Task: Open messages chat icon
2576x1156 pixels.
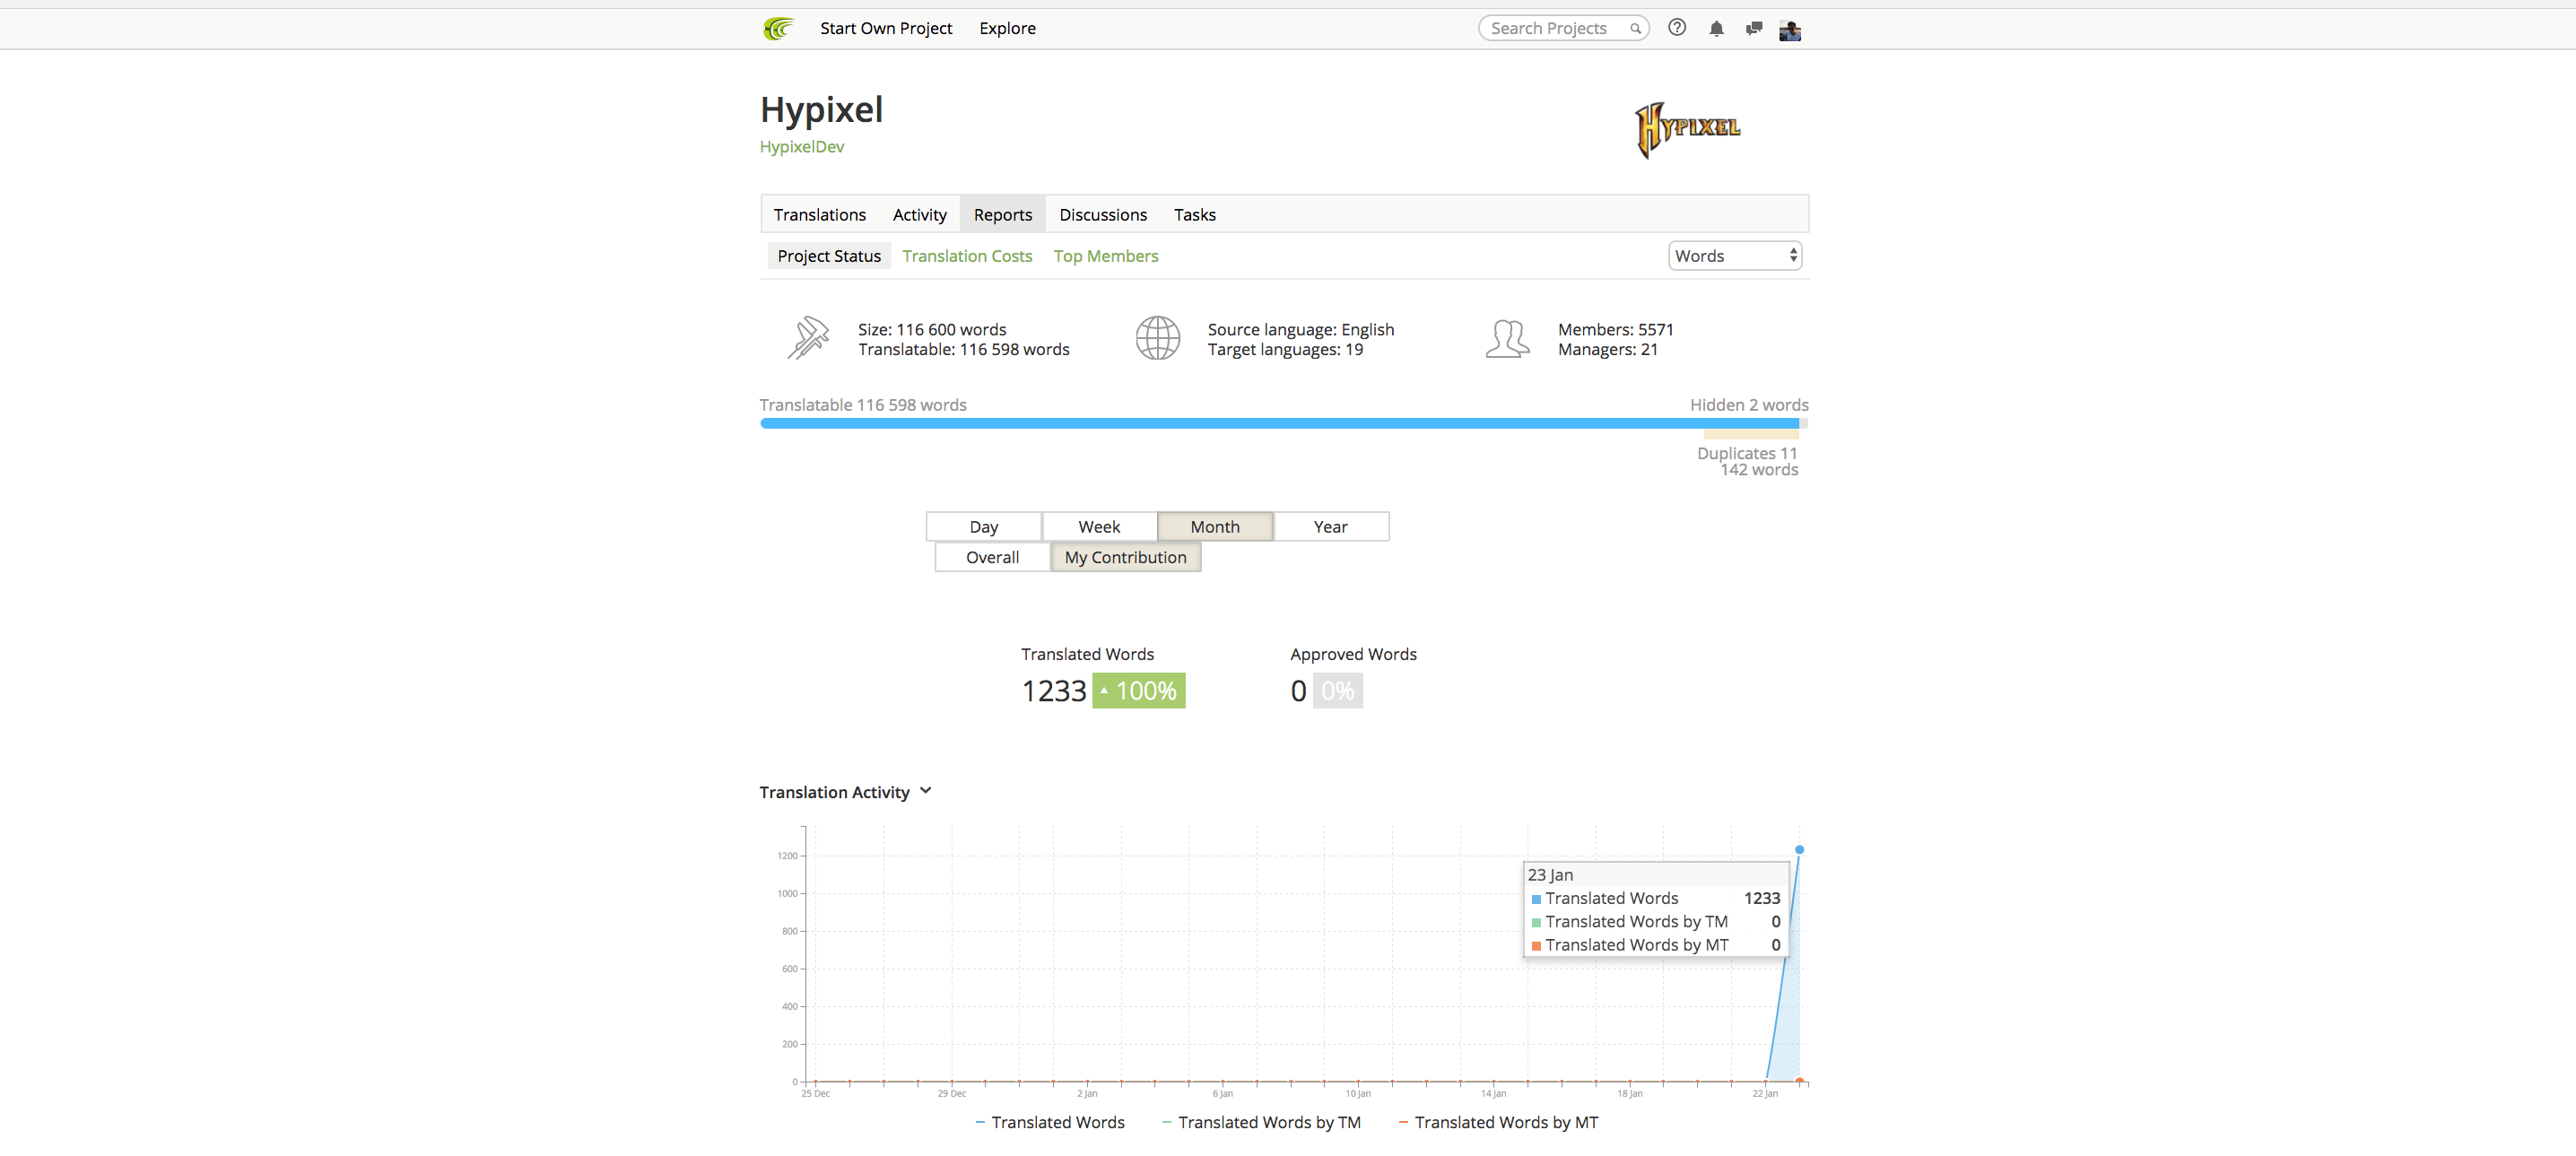Action: [1753, 29]
